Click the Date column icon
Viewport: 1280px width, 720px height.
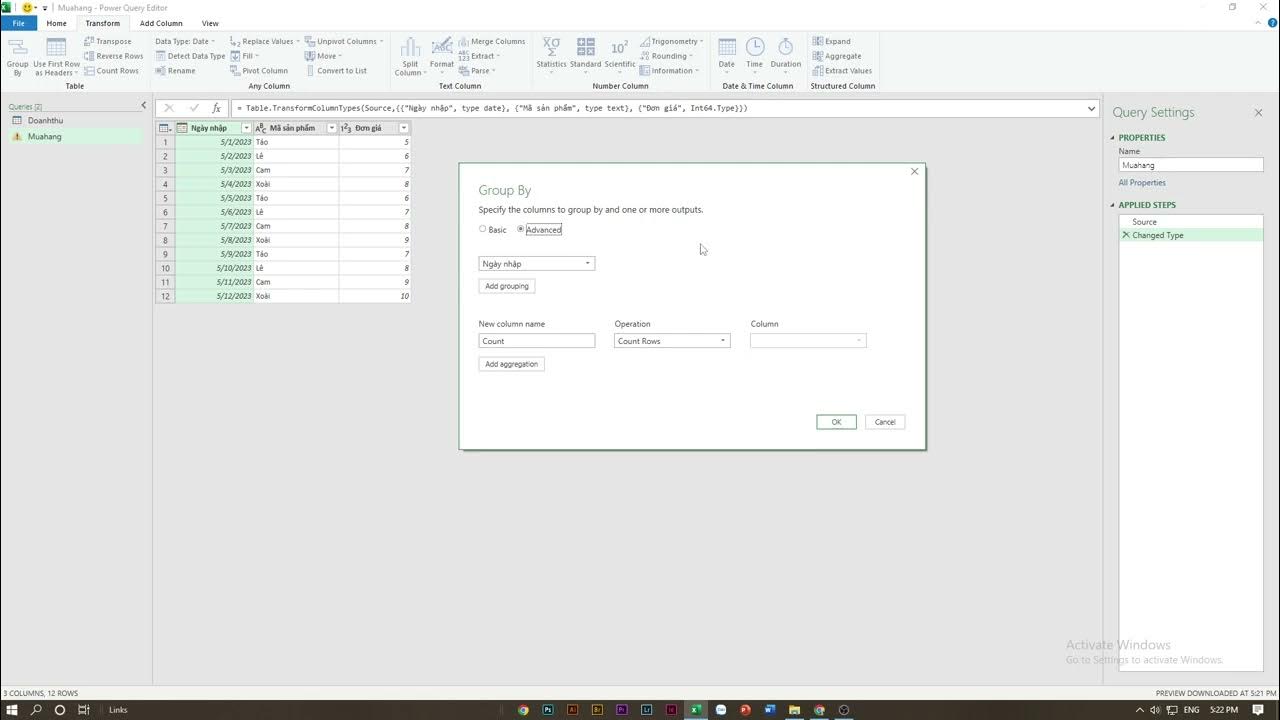pyautogui.click(x=727, y=56)
